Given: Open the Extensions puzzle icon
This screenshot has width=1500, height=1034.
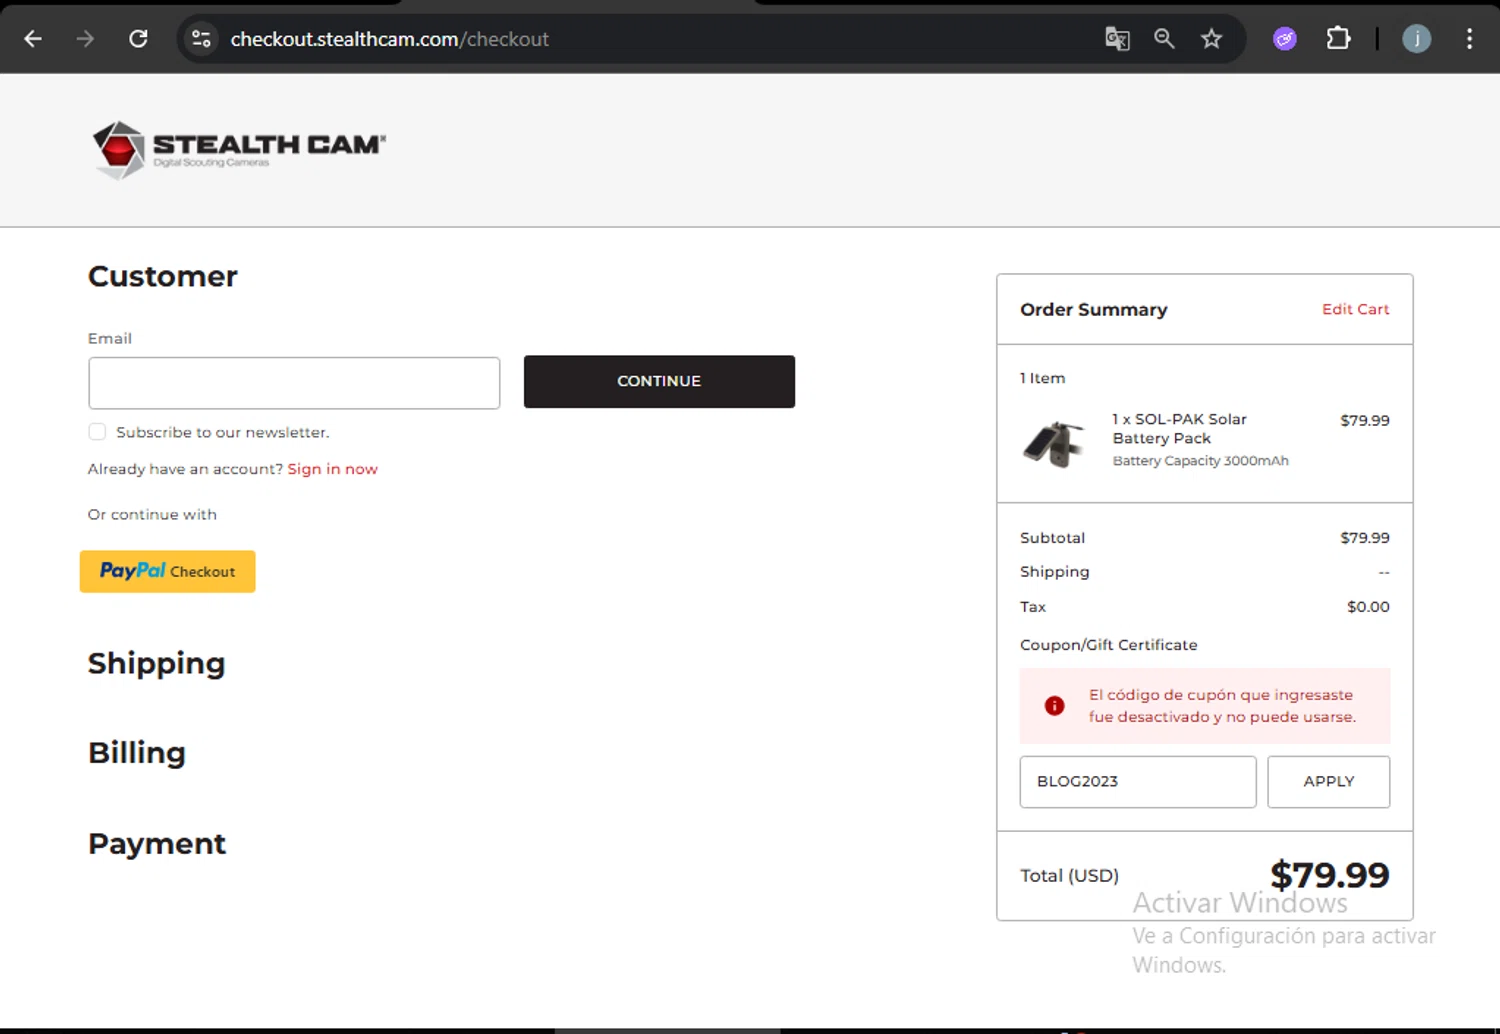Looking at the screenshot, I should 1338,39.
